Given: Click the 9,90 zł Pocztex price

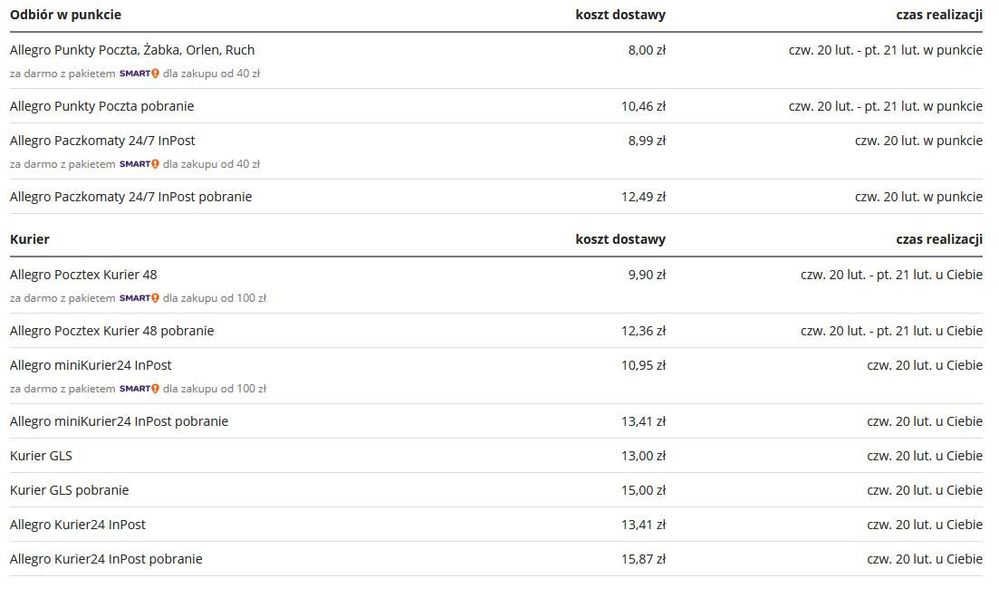Looking at the screenshot, I should pos(646,275).
